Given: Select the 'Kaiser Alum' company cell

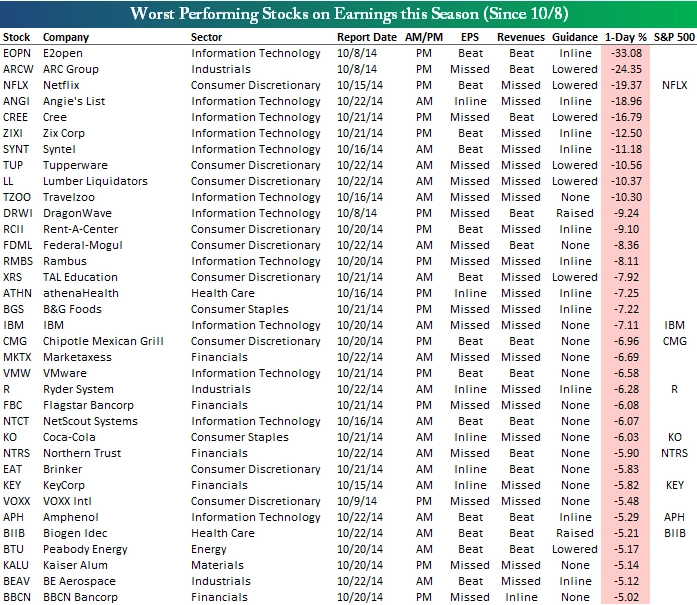Looking at the screenshot, I should (75, 565).
